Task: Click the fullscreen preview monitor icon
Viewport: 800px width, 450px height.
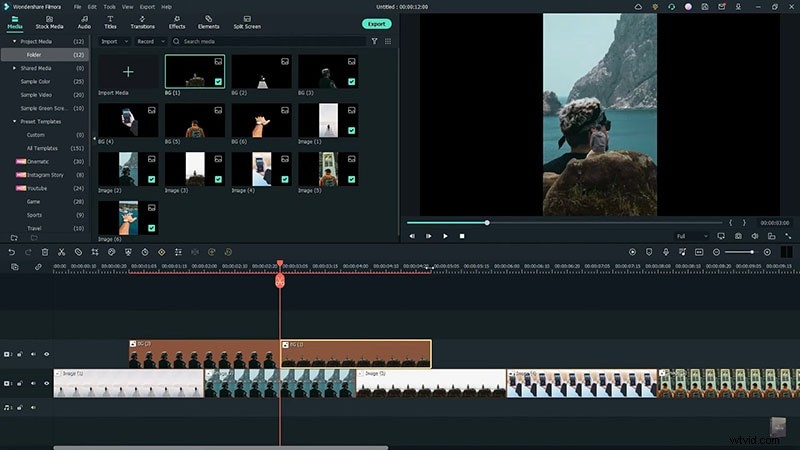Action: click(x=721, y=236)
